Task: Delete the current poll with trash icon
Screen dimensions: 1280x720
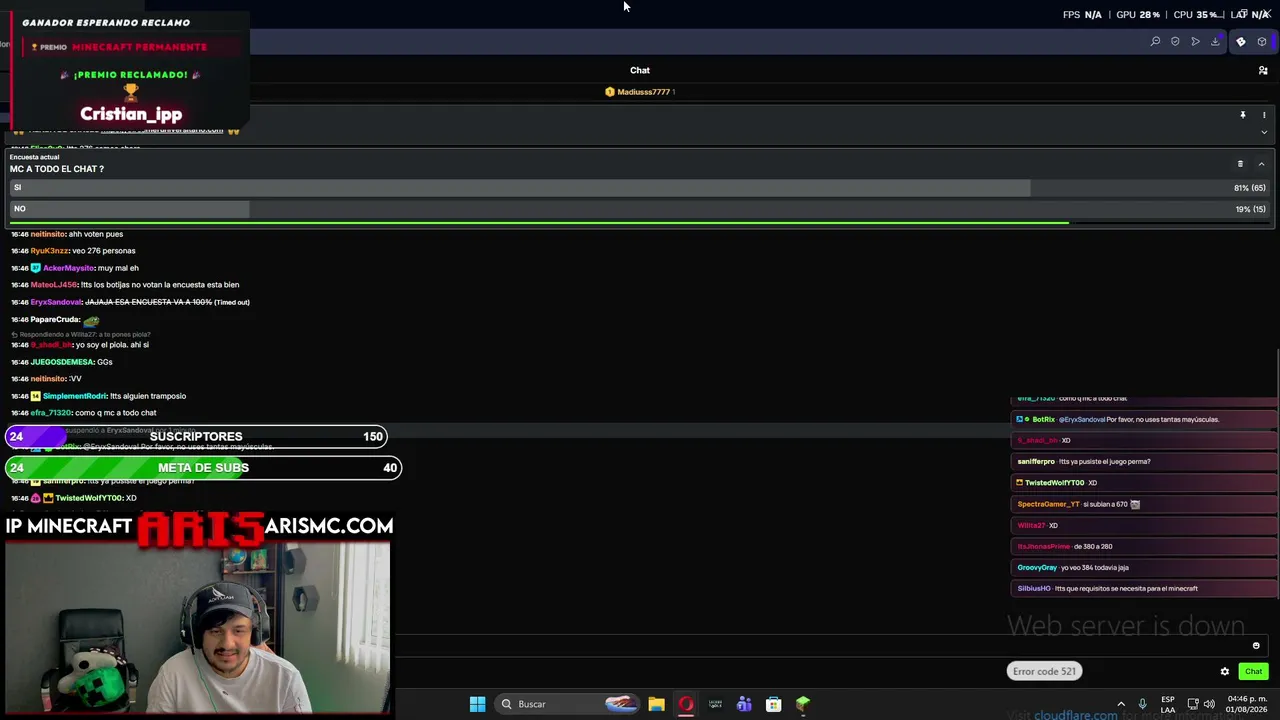Action: tap(1240, 164)
